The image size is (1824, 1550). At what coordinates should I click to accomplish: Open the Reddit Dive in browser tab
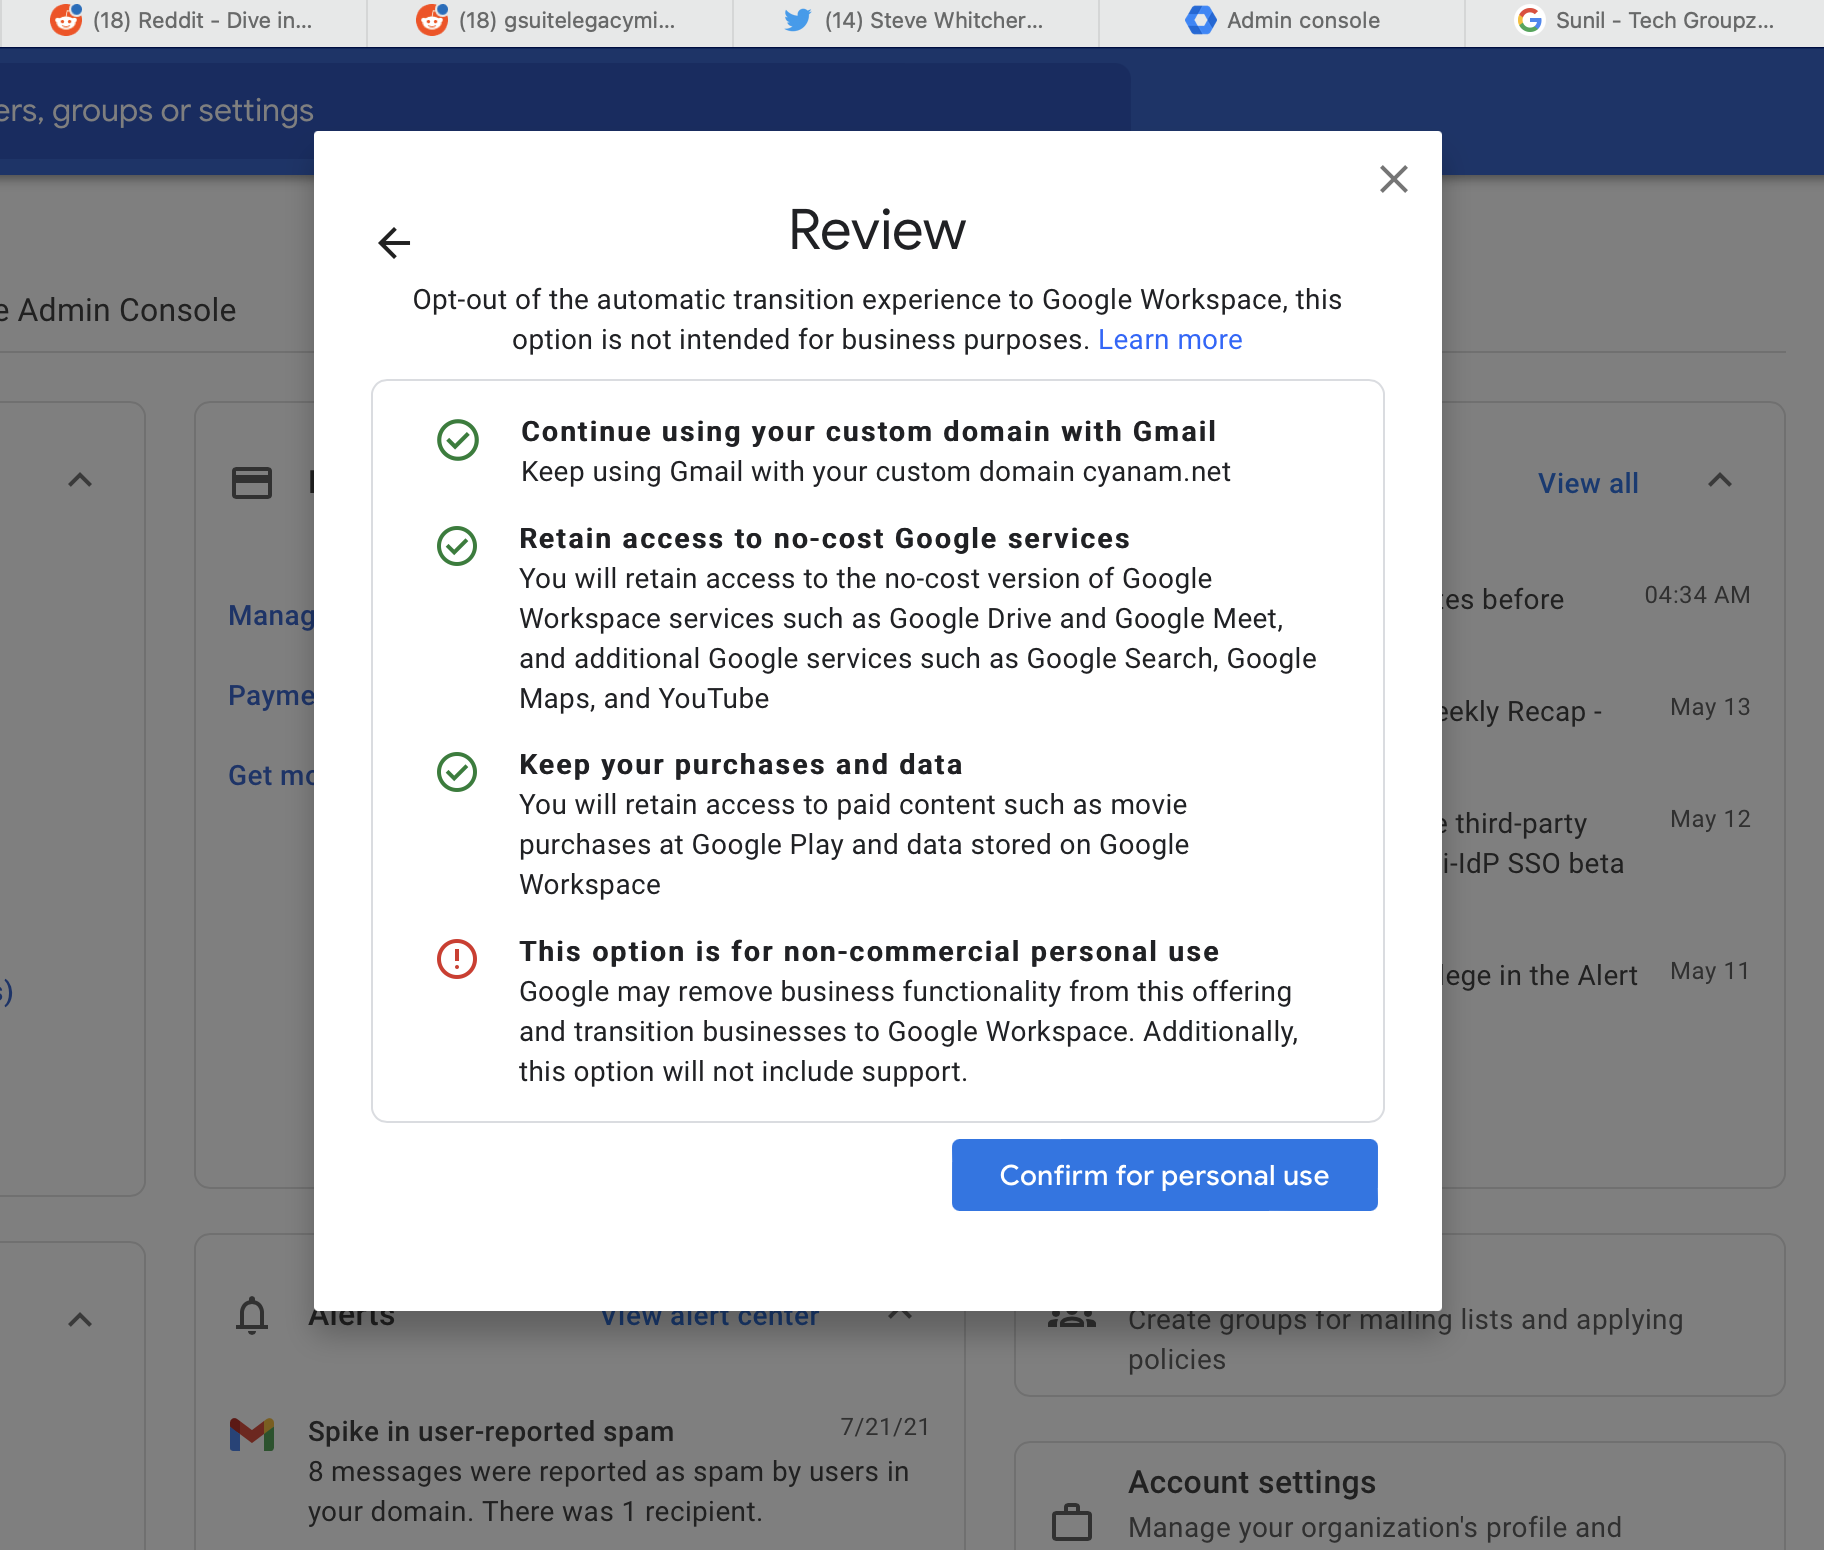click(x=184, y=21)
